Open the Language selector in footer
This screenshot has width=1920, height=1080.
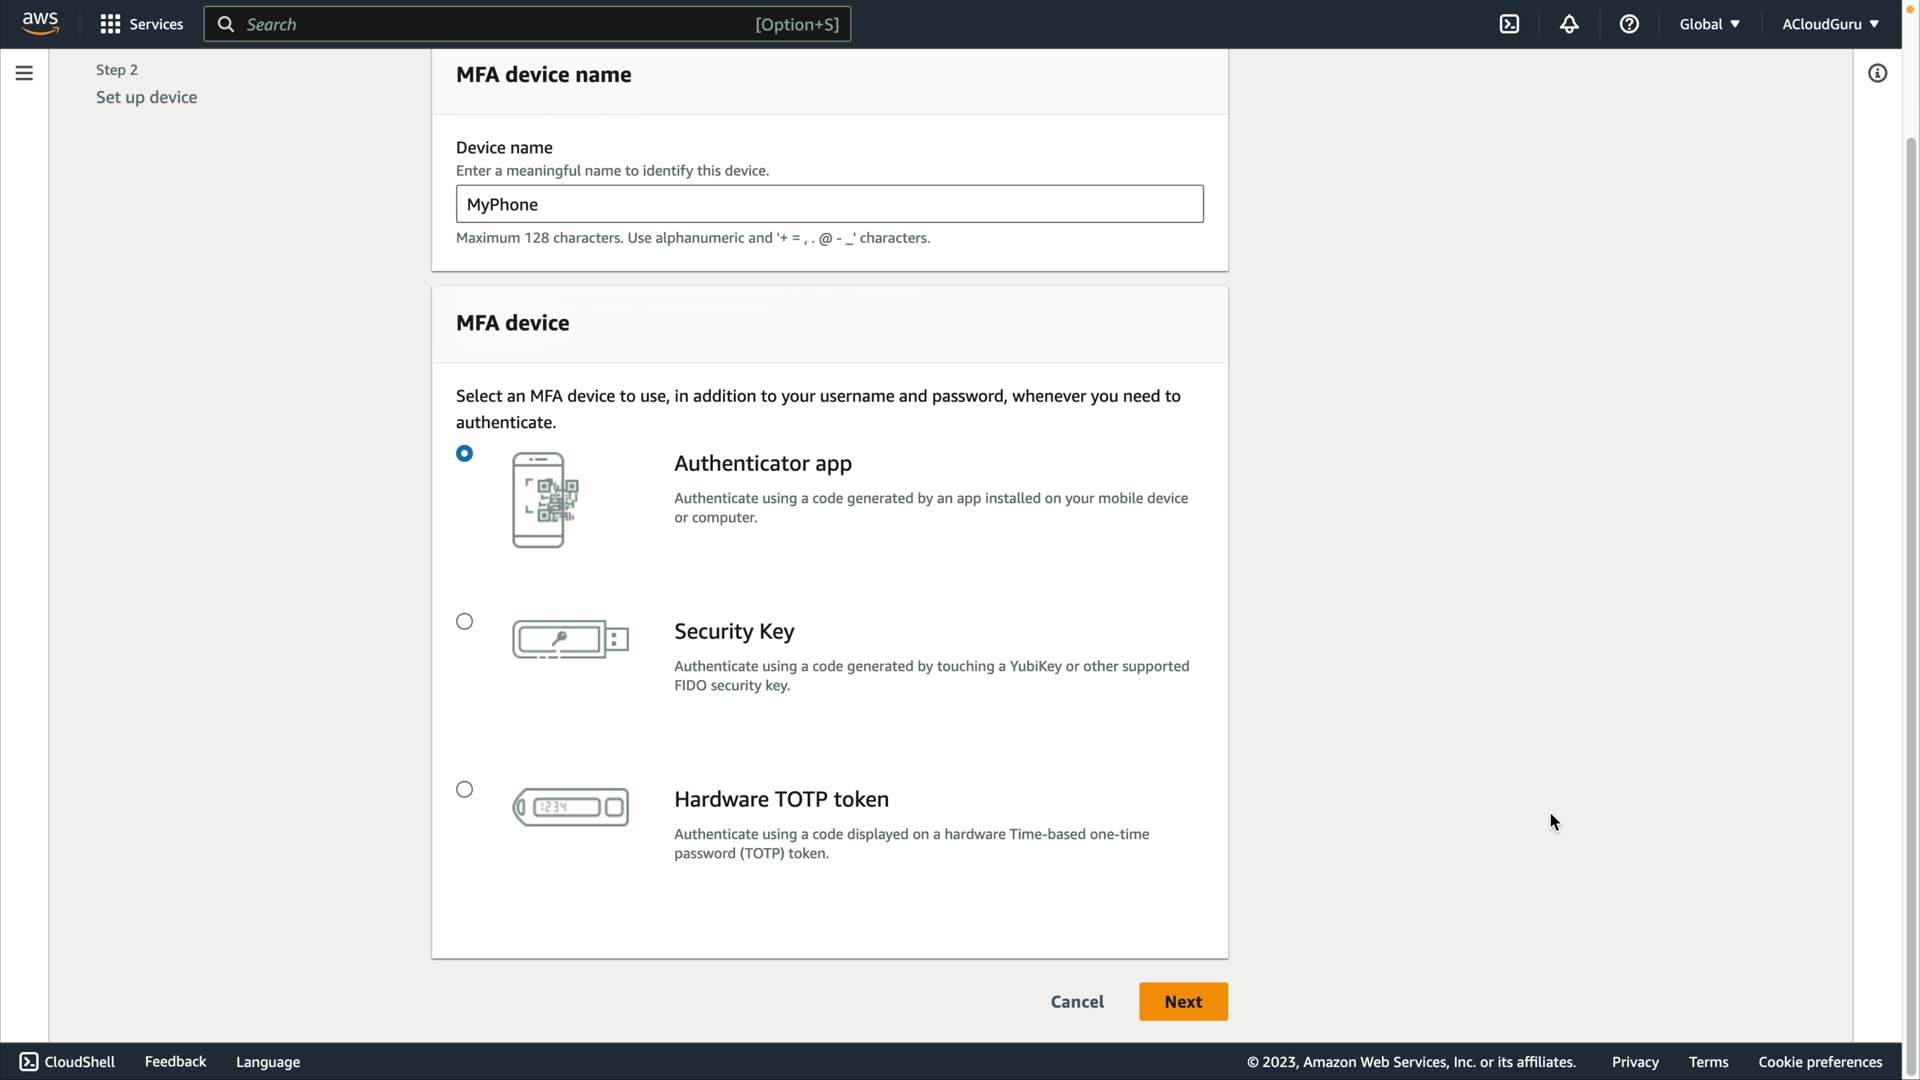(x=268, y=1062)
